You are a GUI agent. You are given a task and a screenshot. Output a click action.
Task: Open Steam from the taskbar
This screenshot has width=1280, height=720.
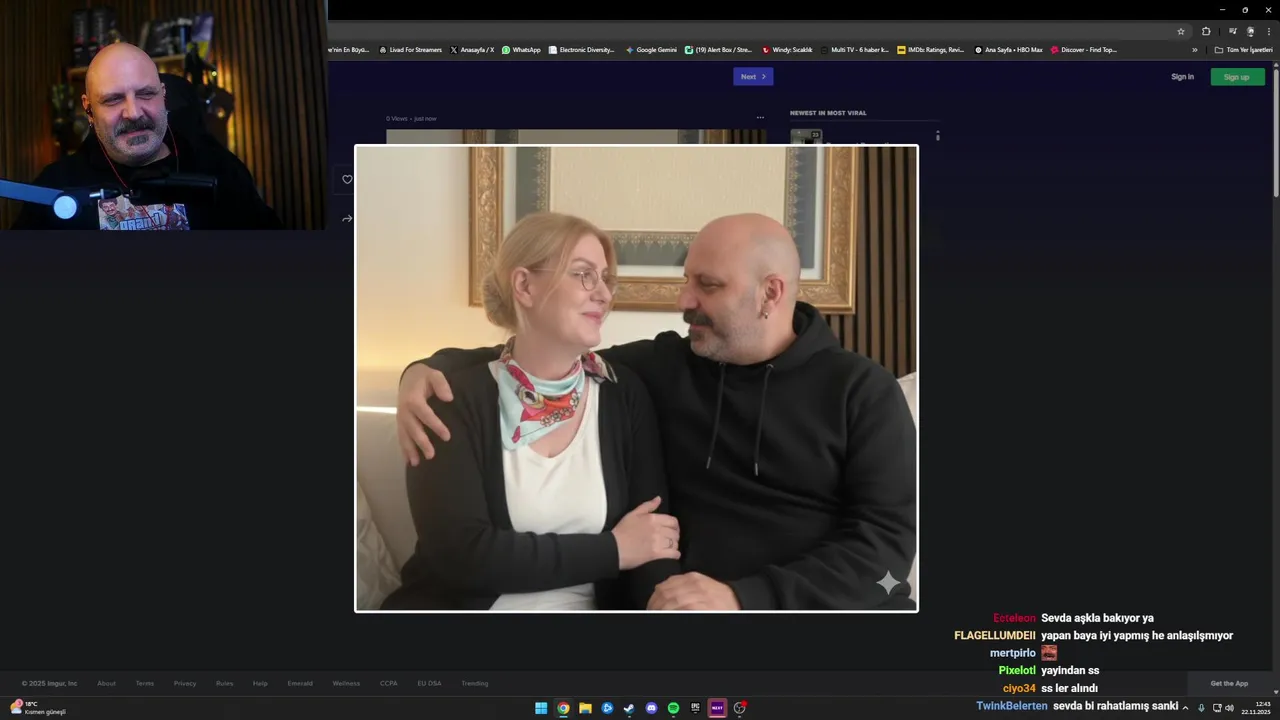click(x=629, y=708)
